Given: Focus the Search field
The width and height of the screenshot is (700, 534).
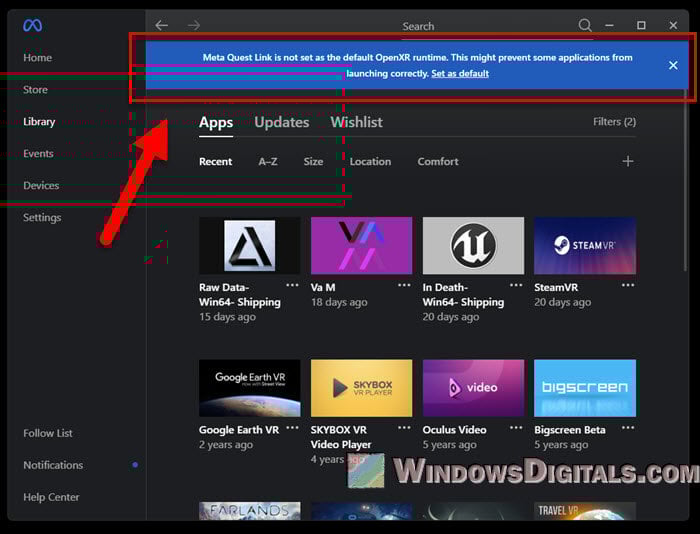Looking at the screenshot, I should pyautogui.click(x=497, y=27).
